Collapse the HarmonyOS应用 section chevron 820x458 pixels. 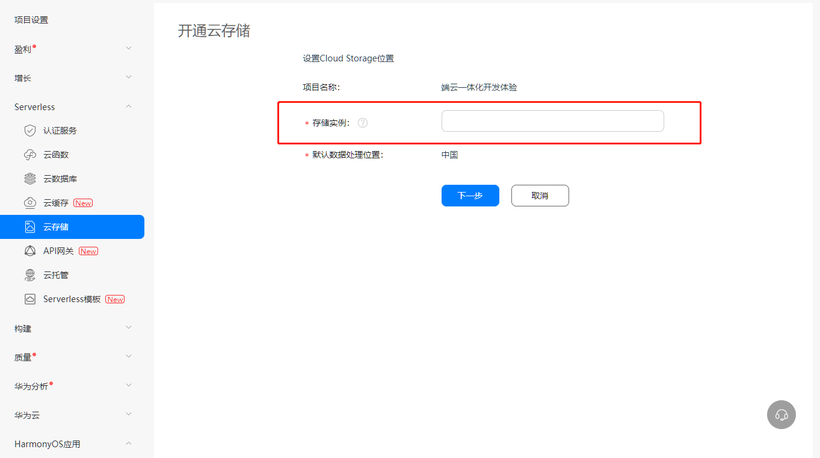(129, 443)
